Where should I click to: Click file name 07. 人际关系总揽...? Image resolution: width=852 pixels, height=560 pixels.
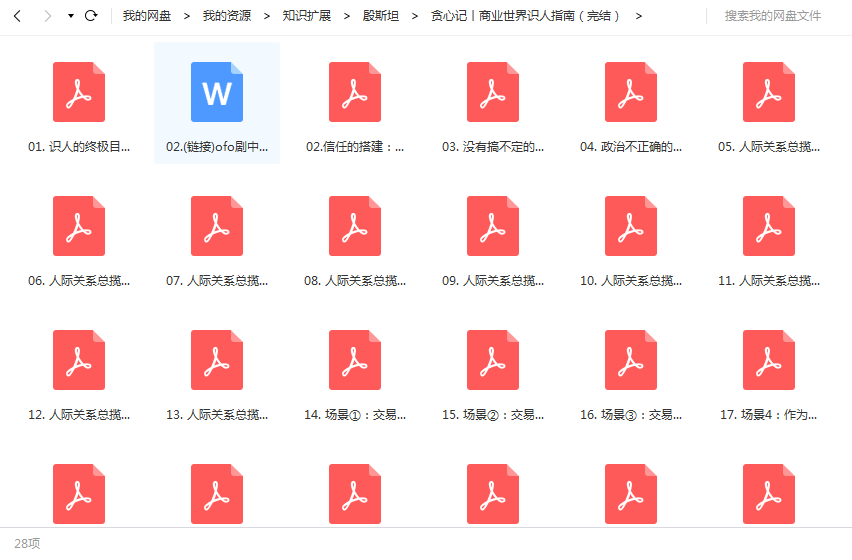pyautogui.click(x=217, y=281)
